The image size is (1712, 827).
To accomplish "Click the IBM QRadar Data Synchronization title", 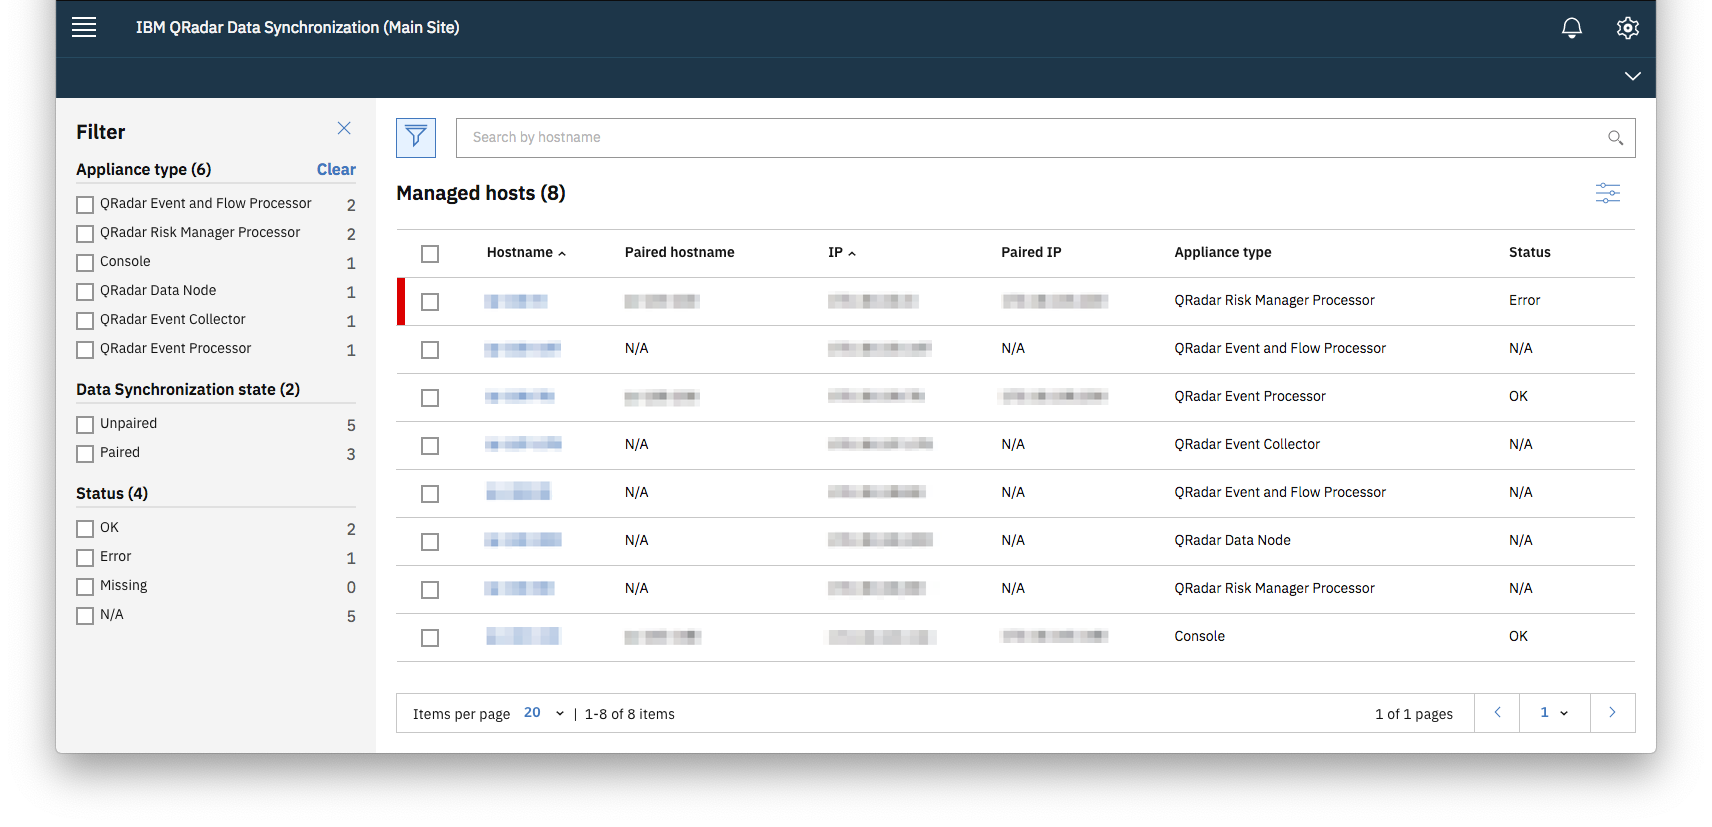I will 298,28.
